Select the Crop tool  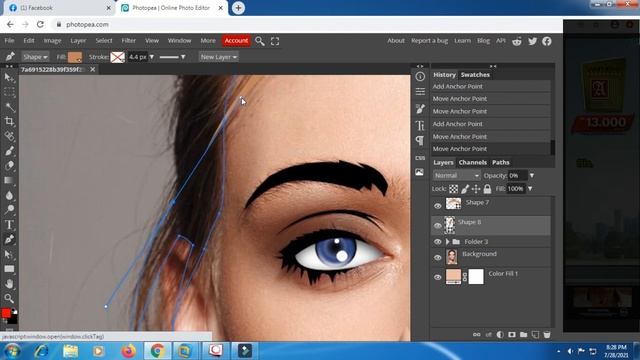[9, 122]
